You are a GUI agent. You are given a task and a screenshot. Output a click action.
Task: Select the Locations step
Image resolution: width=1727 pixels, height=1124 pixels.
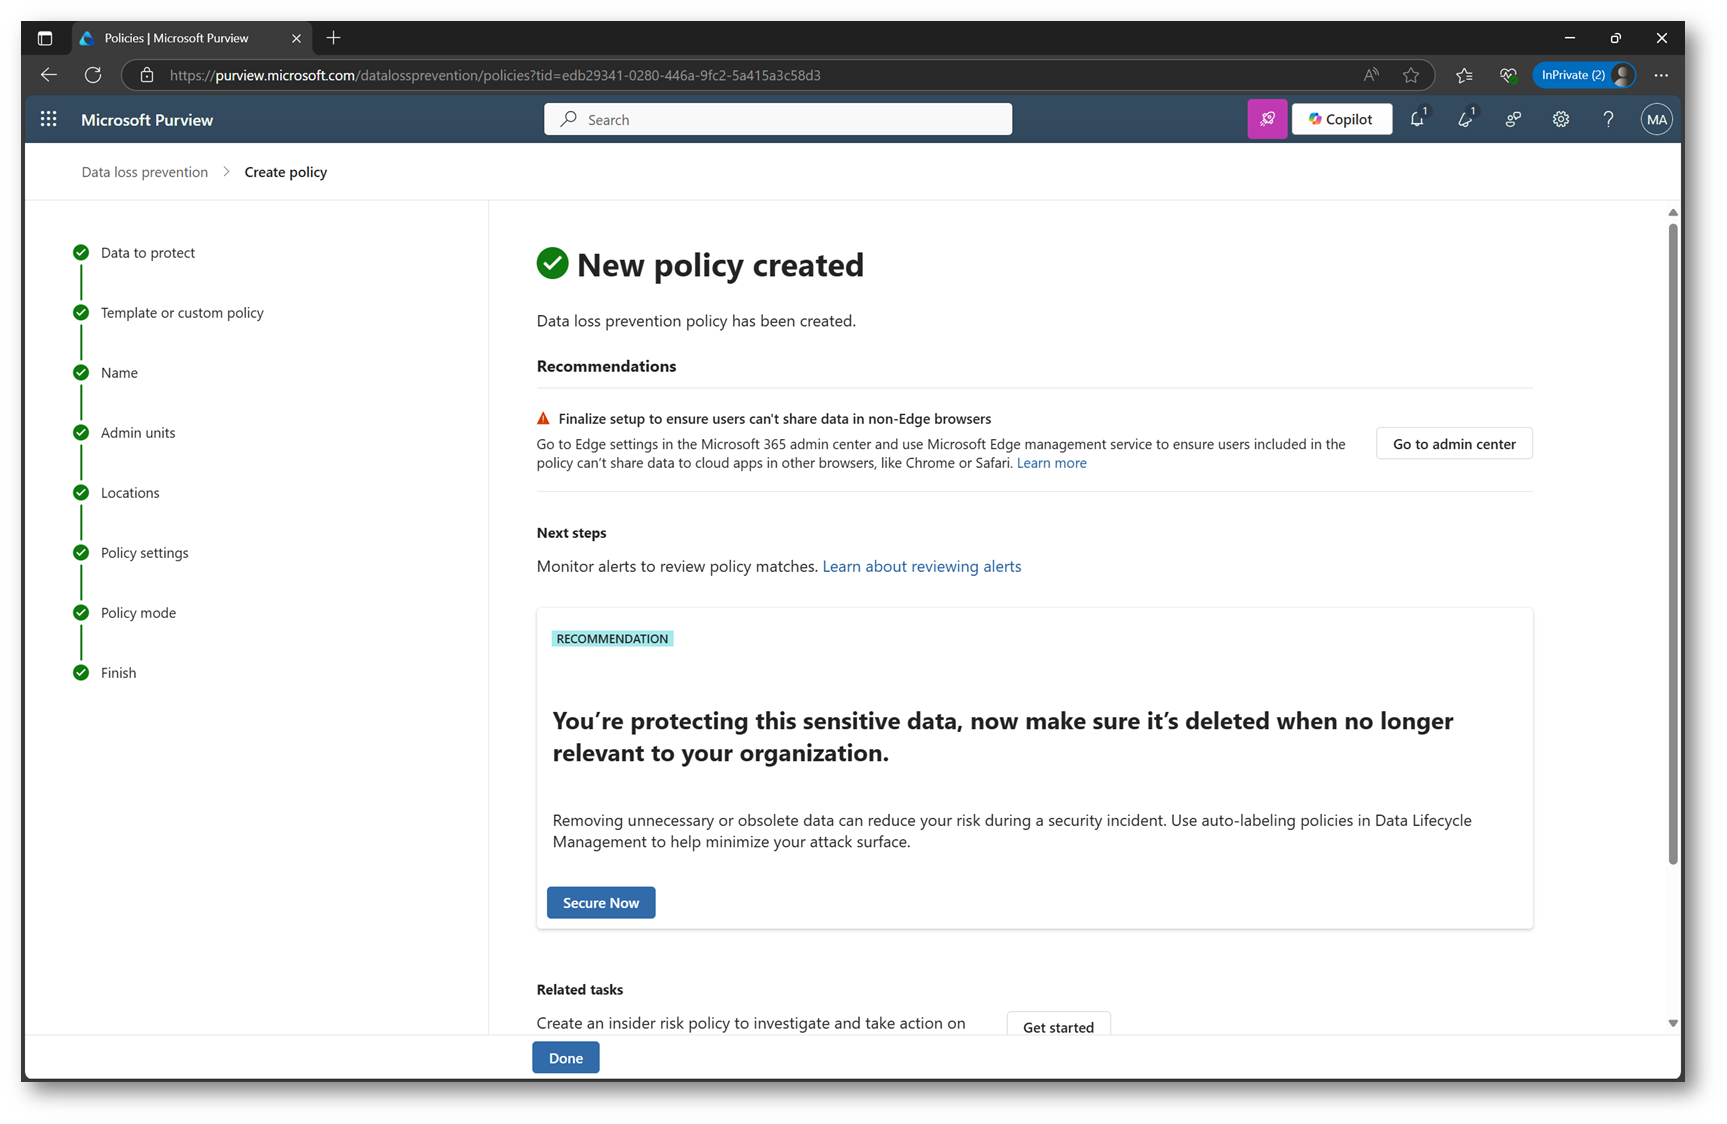point(130,492)
